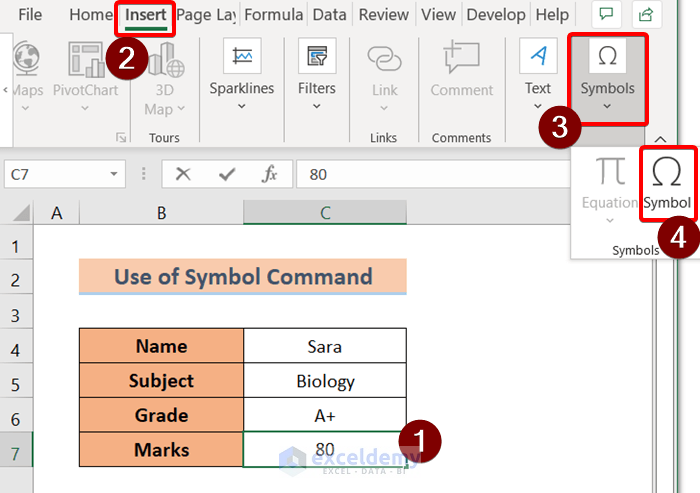Open the Symbols group button
This screenshot has width=700, height=493.
(607, 78)
